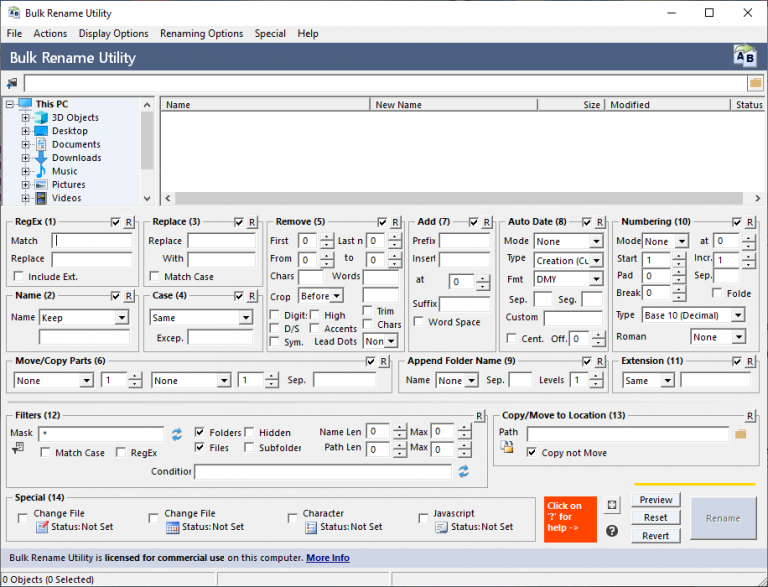This screenshot has height=587, width=768.
Task: Toggle the Copy not Move checkbox
Action: tap(531, 452)
